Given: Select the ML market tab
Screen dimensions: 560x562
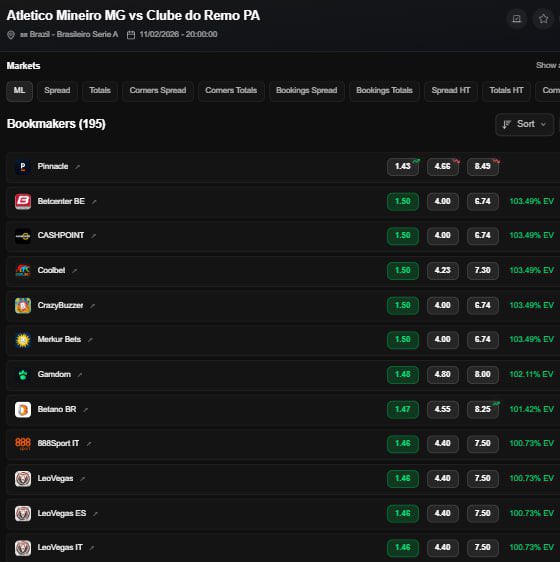Looking at the screenshot, I should (x=19, y=91).
